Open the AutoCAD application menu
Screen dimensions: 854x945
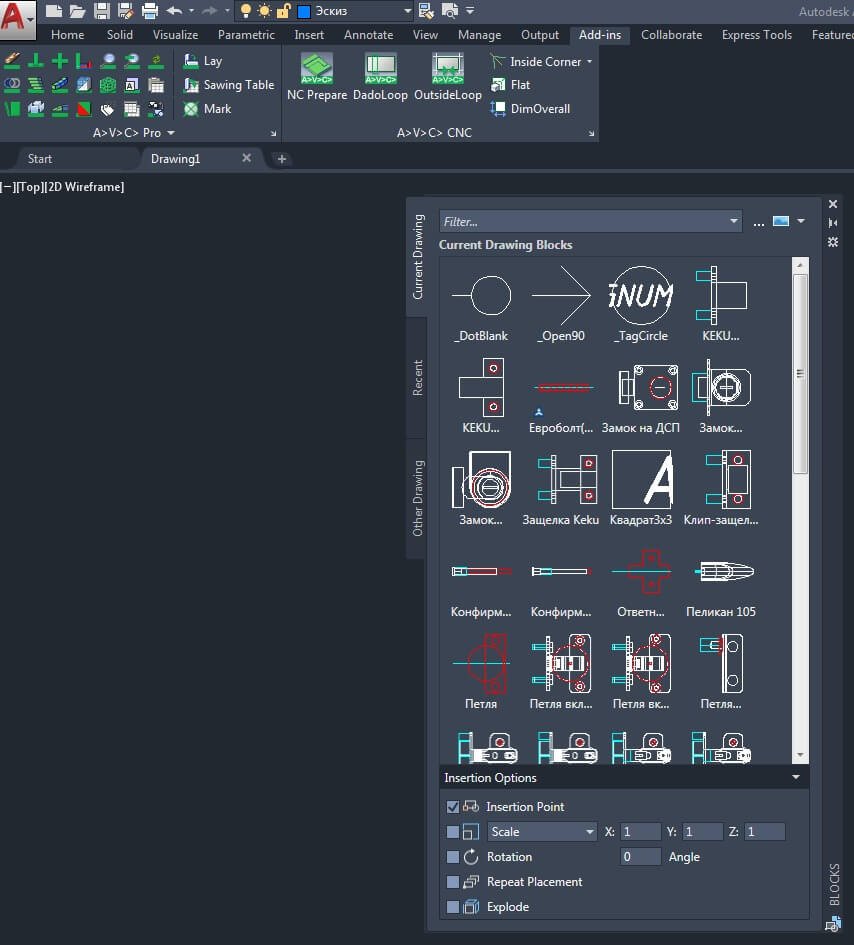pyautogui.click(x=17, y=18)
